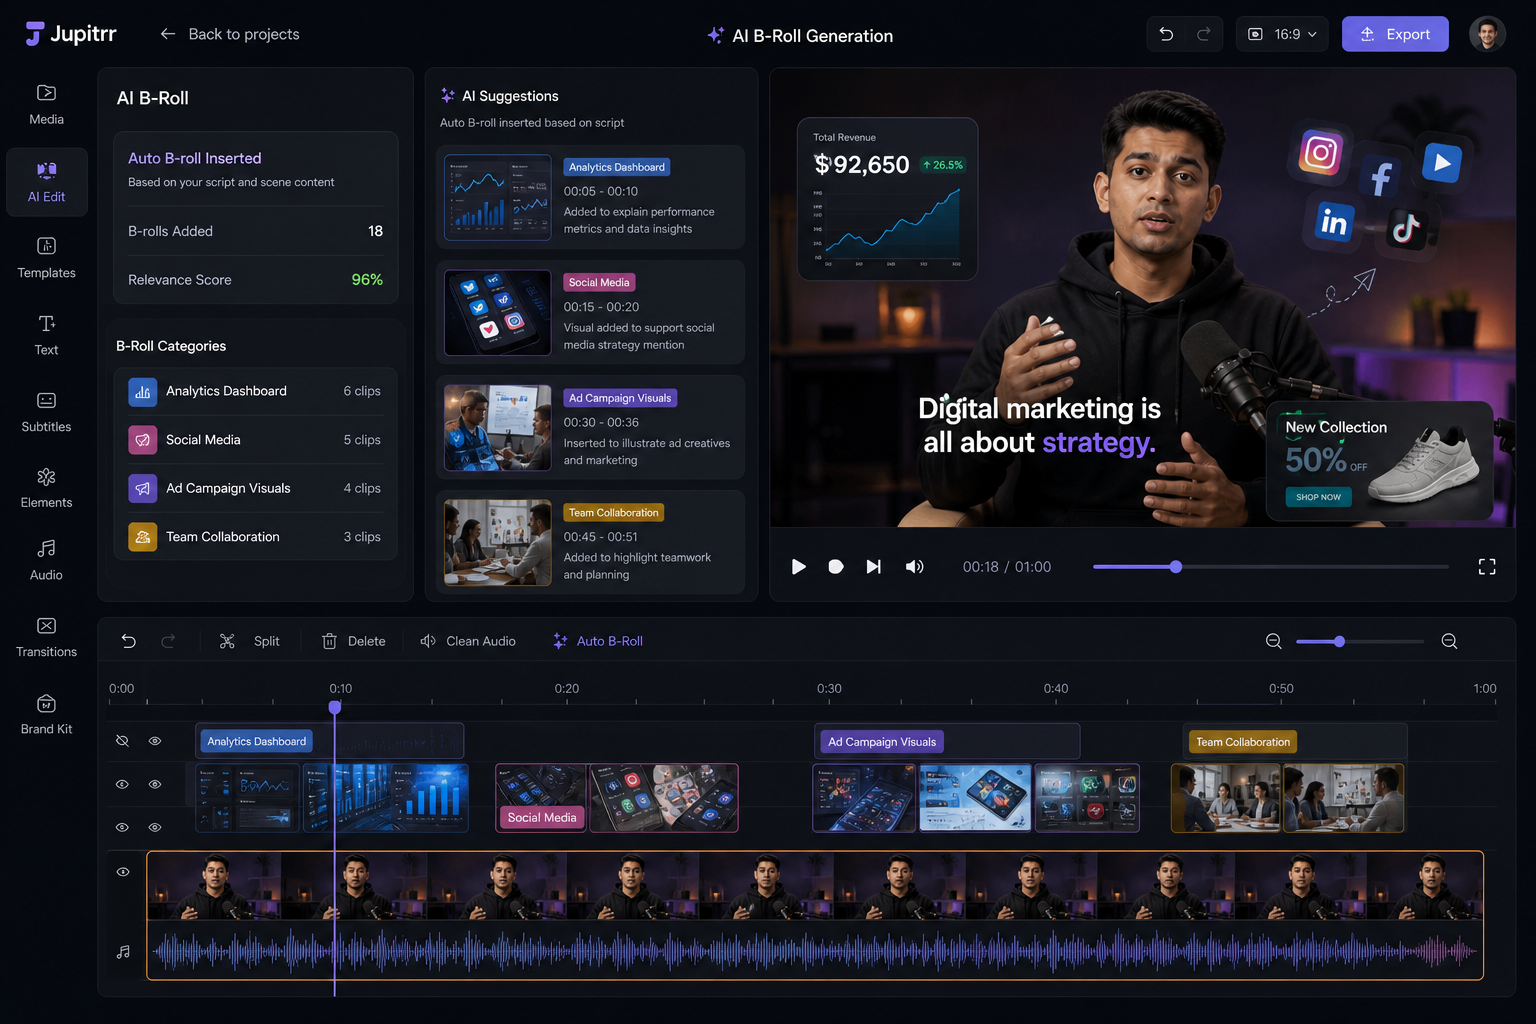Open the Media sidebar panel
This screenshot has height=1024, width=1536.
coord(46,105)
